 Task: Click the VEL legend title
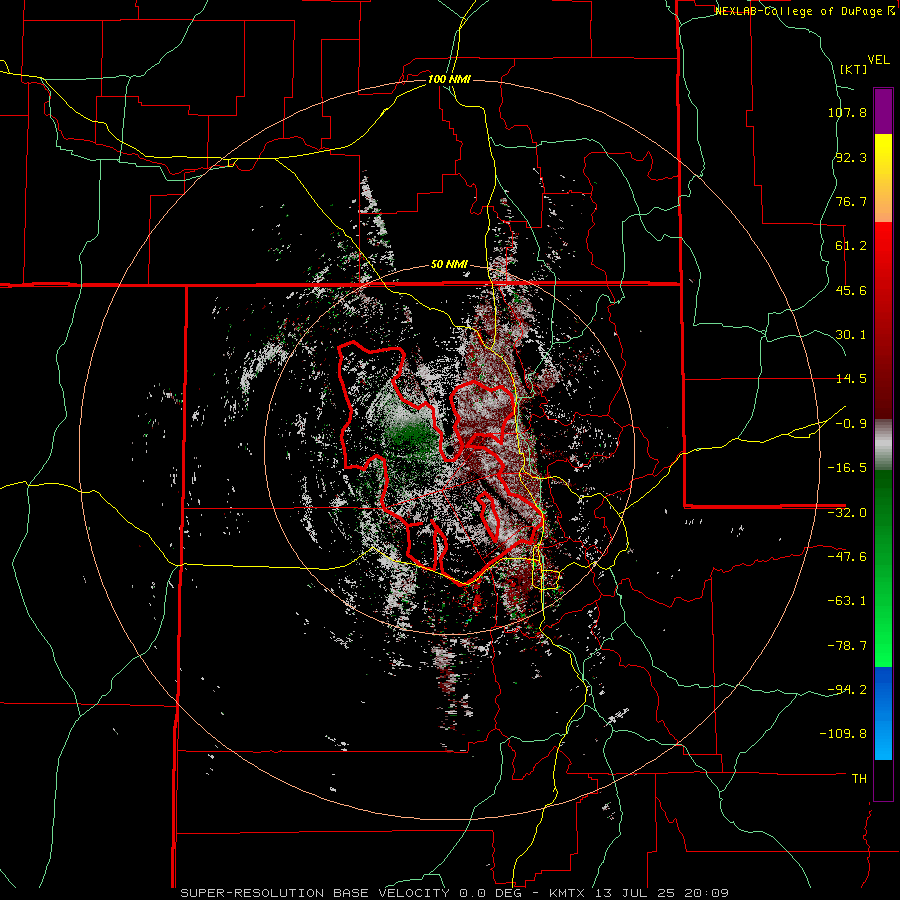pos(878,60)
